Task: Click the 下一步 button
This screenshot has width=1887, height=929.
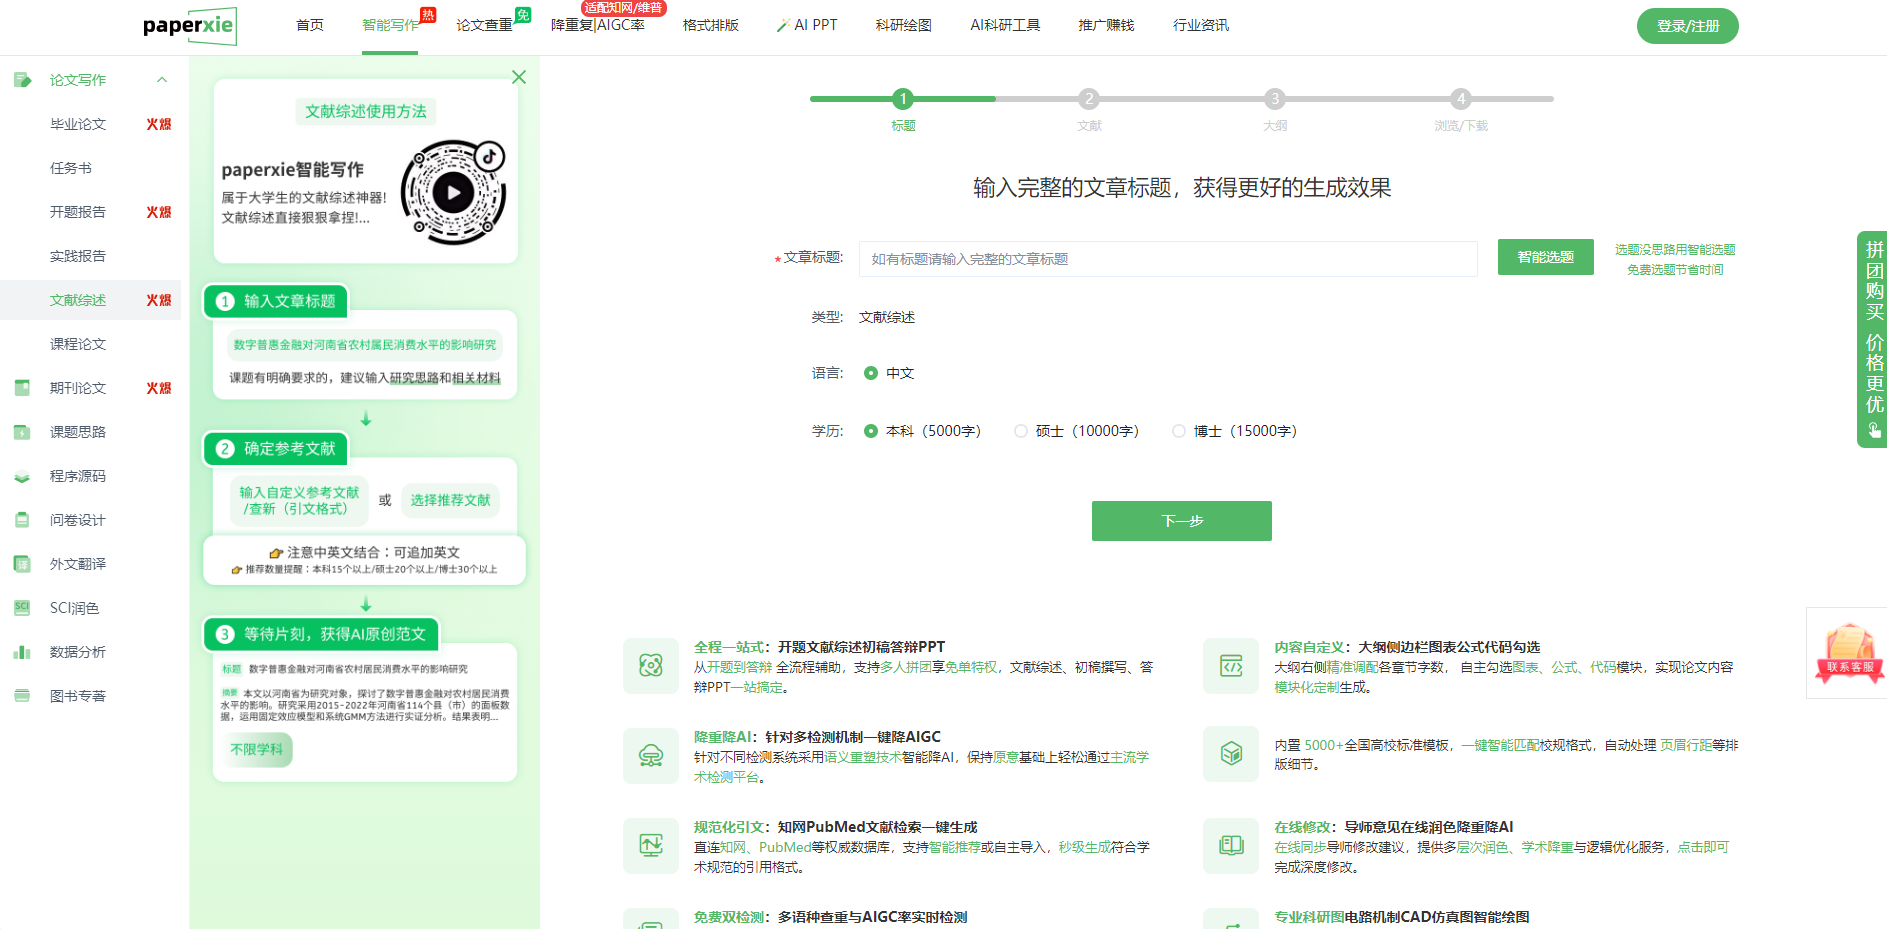Action: tap(1181, 521)
